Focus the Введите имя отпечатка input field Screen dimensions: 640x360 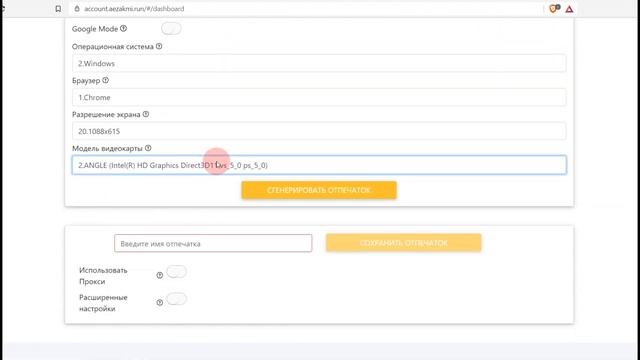click(213, 243)
